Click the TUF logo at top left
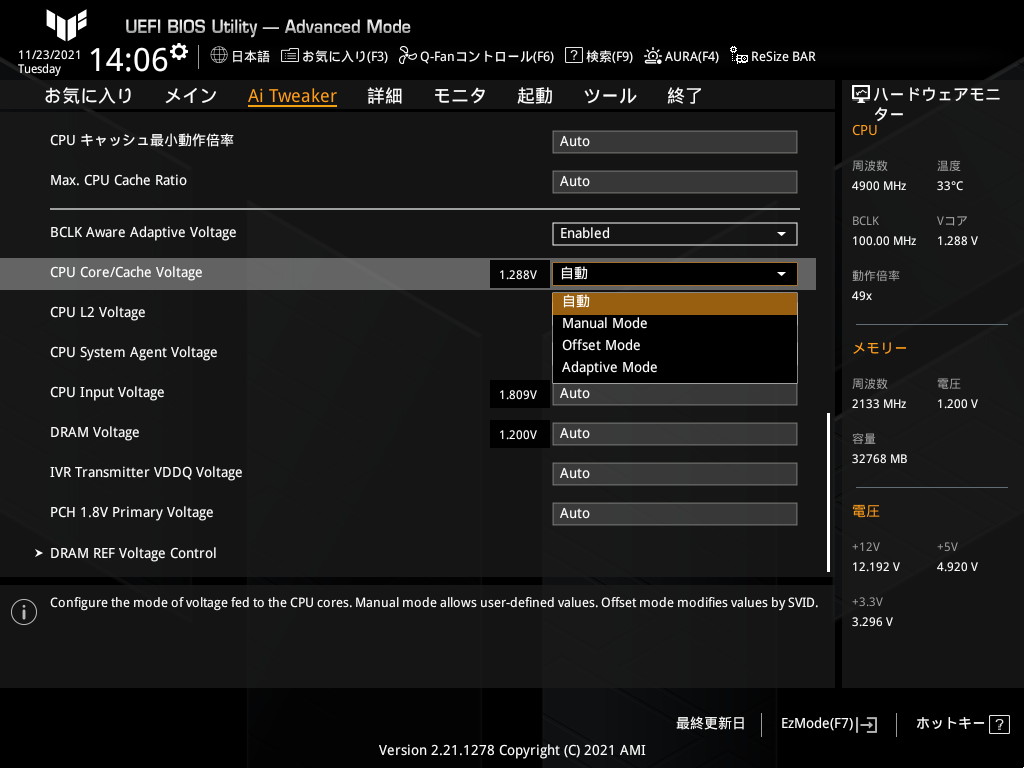The width and height of the screenshot is (1024, 768). click(x=67, y=25)
